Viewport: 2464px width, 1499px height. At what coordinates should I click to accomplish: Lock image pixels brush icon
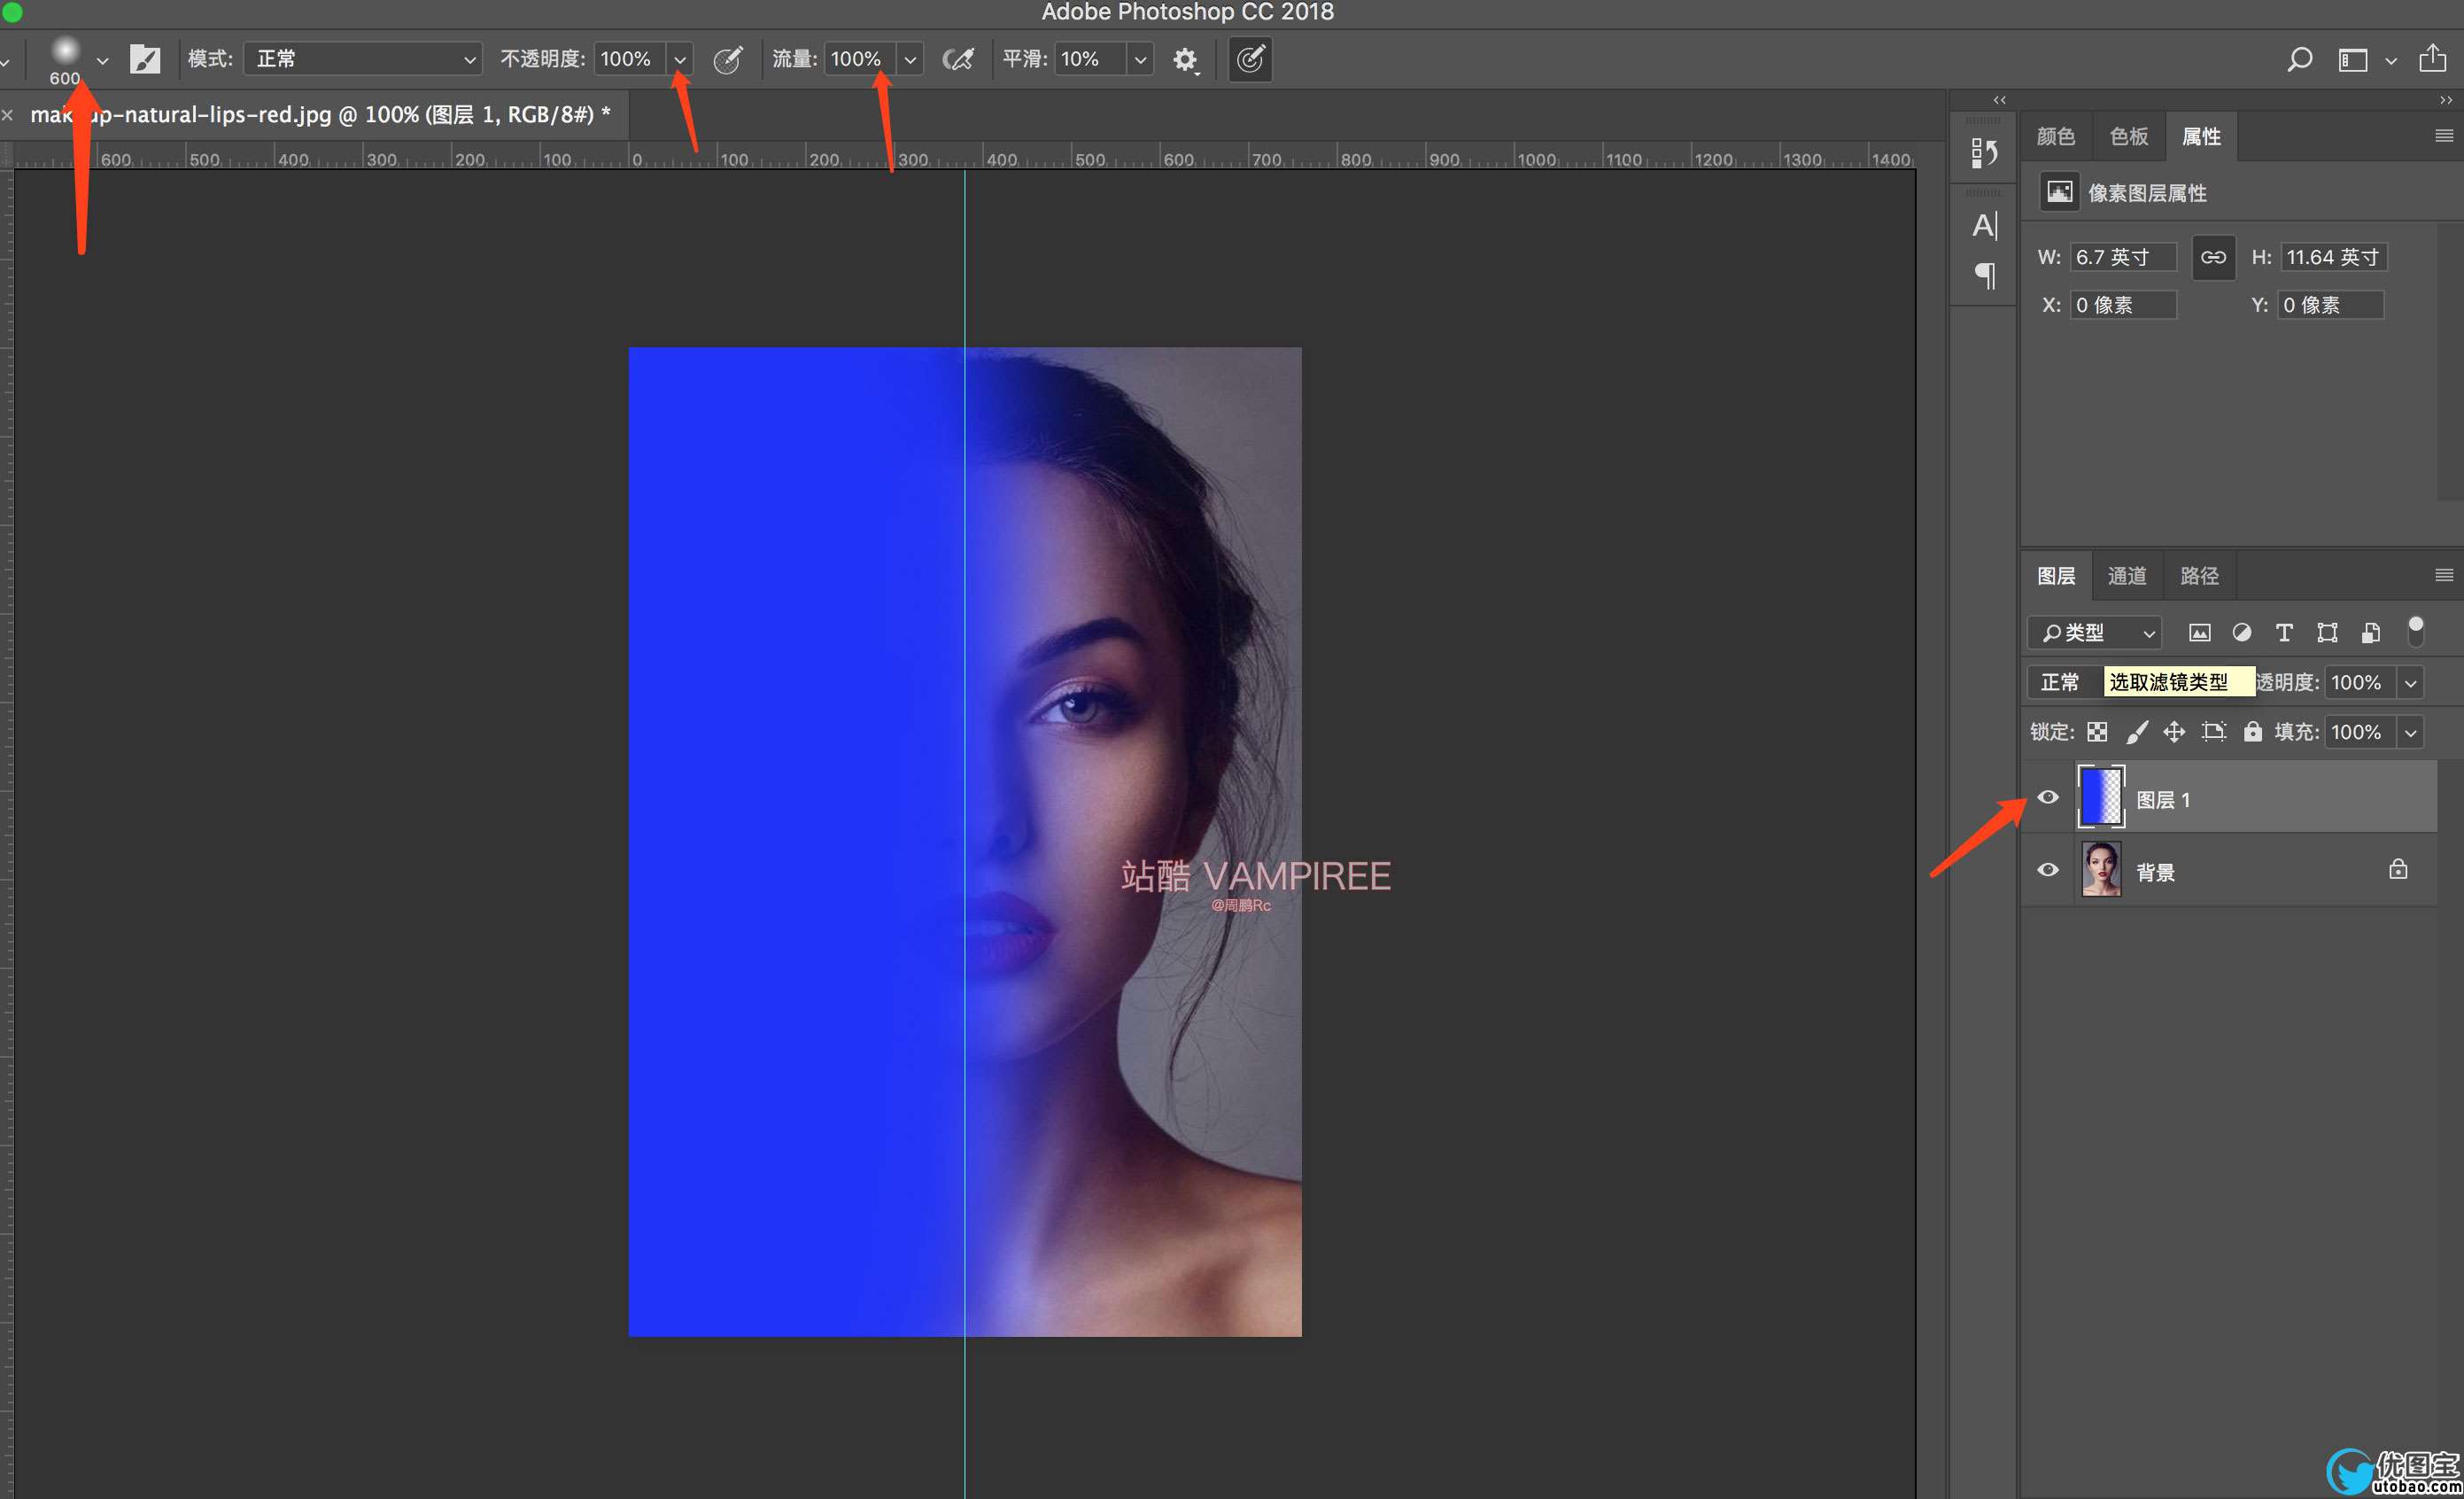2136,732
